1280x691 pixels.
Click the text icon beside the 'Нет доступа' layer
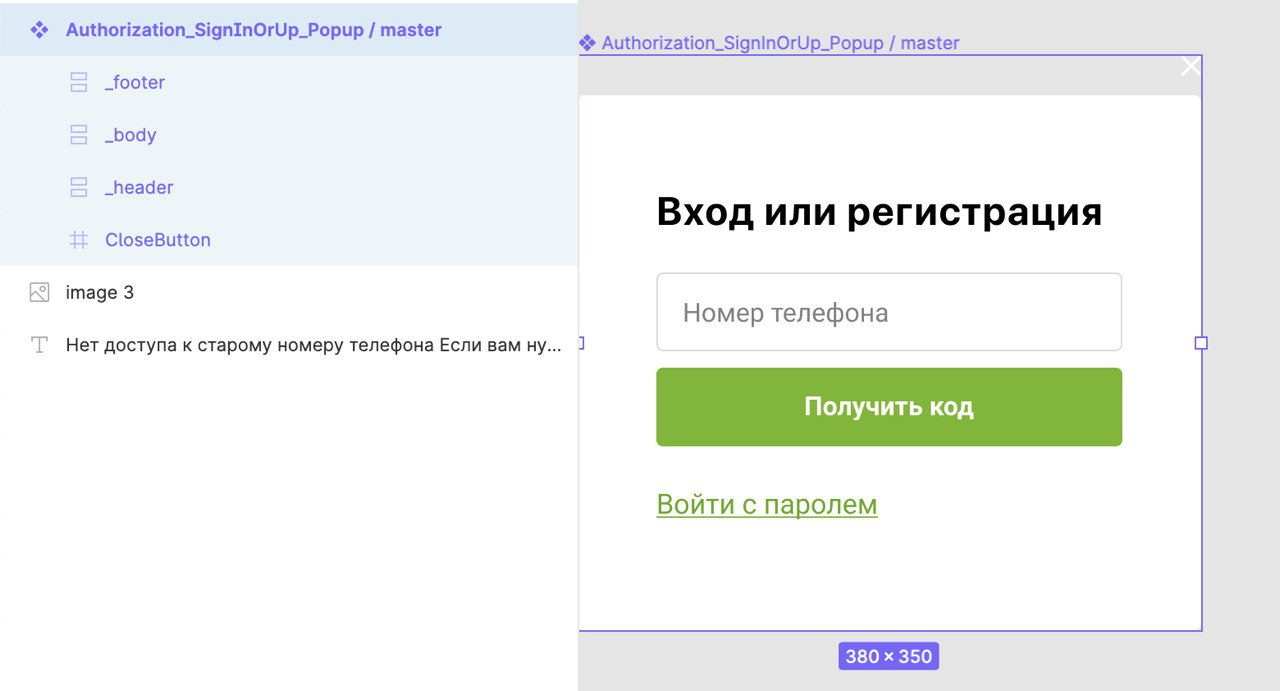click(39, 345)
